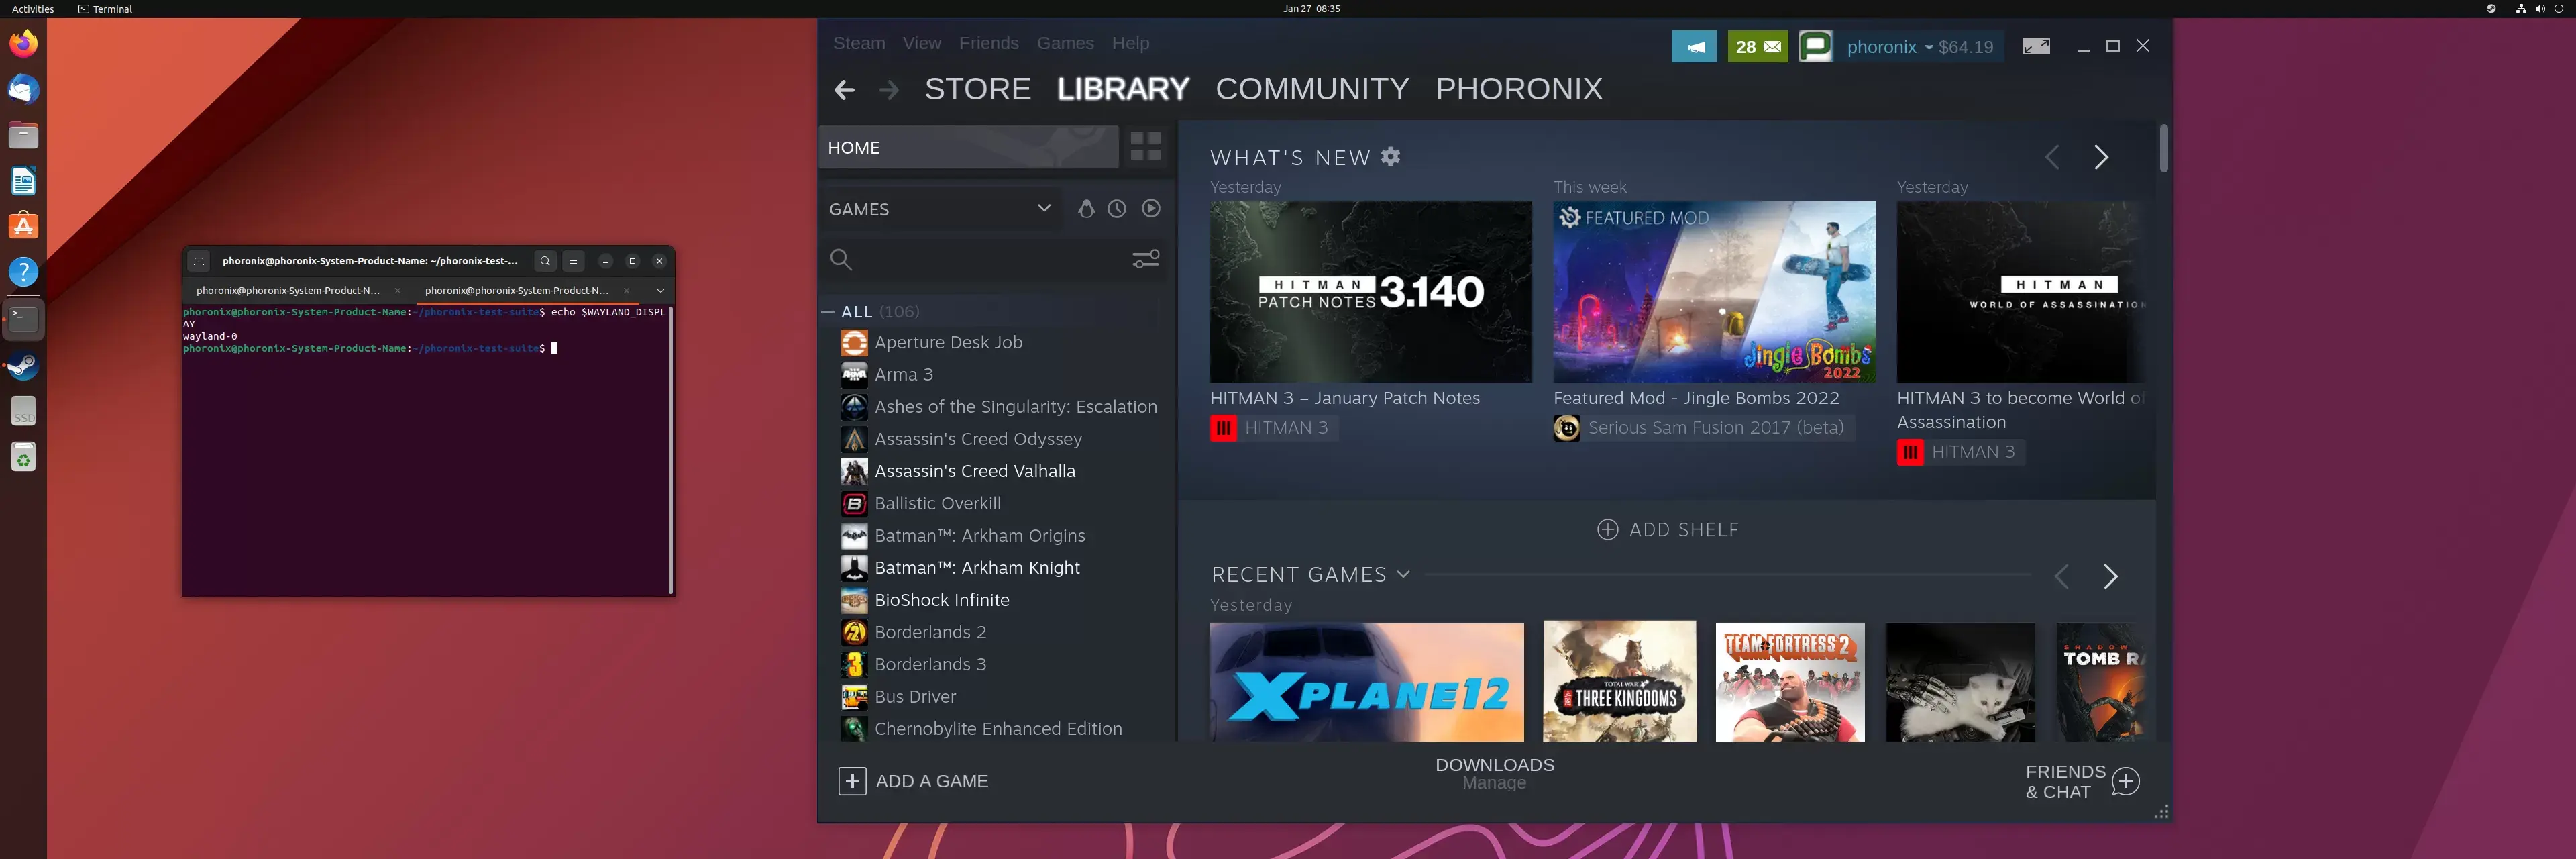The height and width of the screenshot is (859, 2576).
Task: Open the system status menu in top bar
Action: click(x=2539, y=9)
